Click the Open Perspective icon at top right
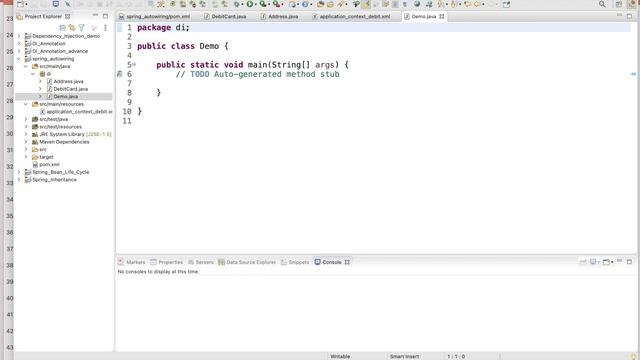 619,4
